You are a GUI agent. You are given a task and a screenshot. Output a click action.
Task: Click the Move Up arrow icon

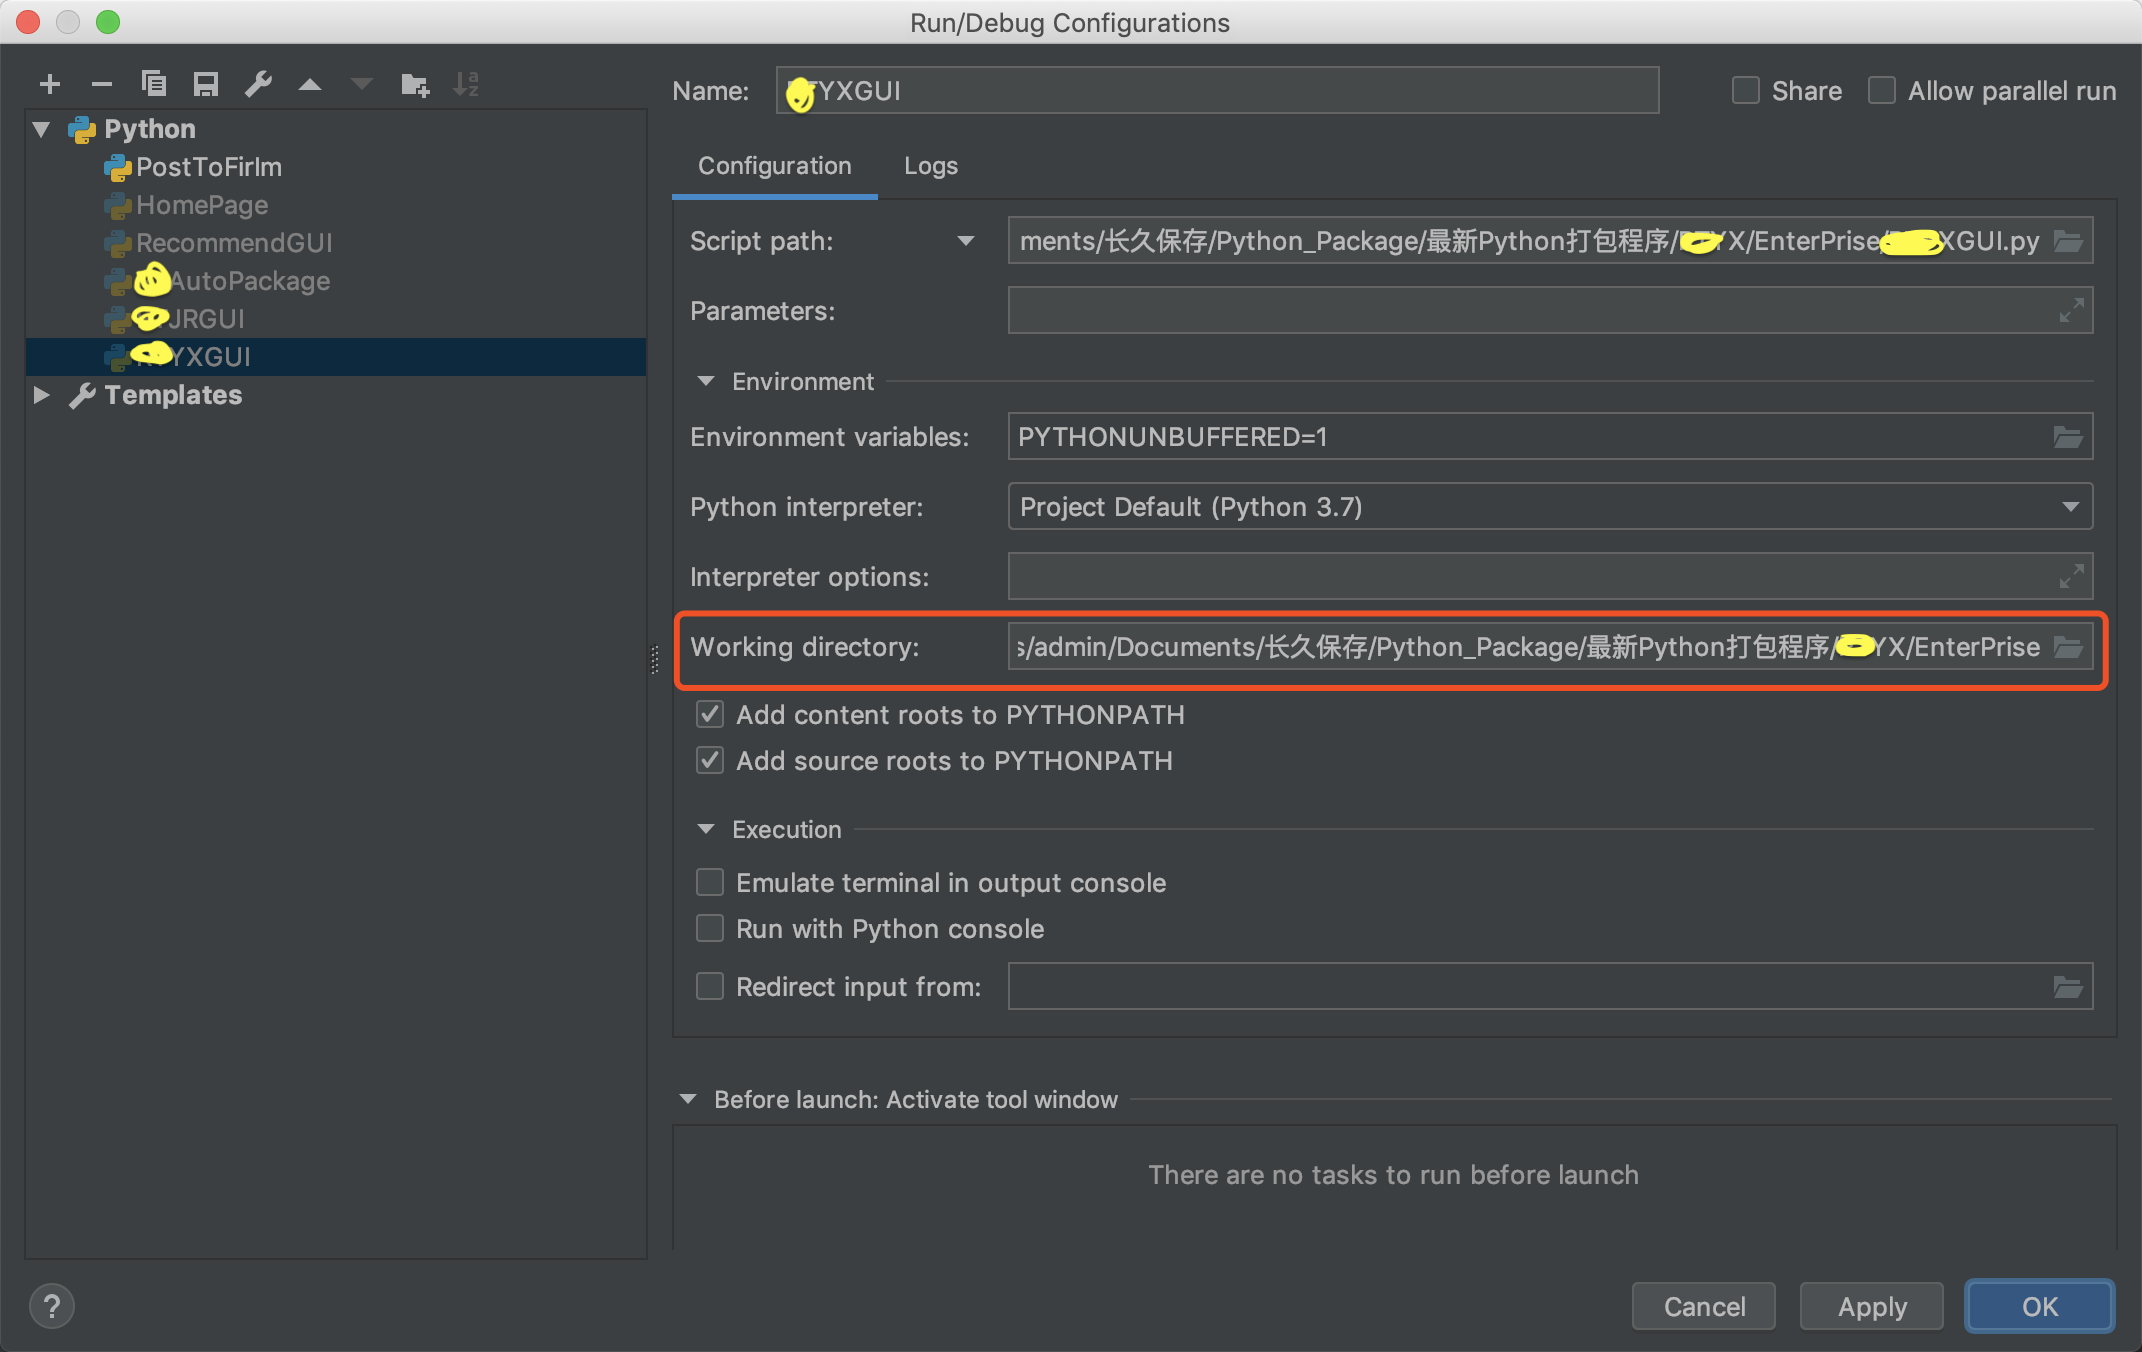(310, 85)
